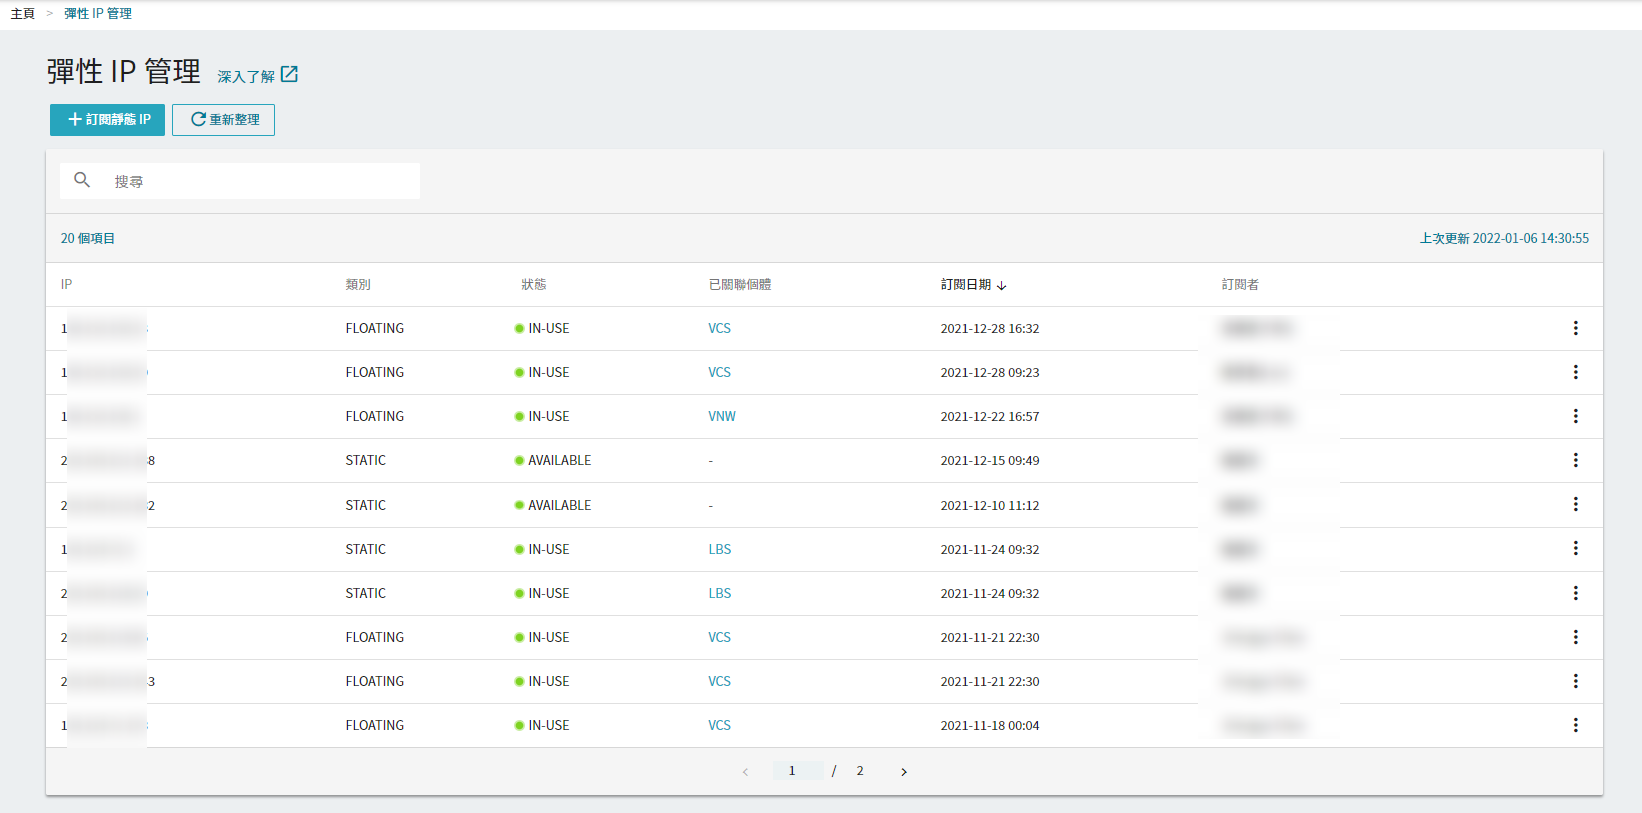Click the search magnifier icon
Screen dimensions: 1642x813
82,180
